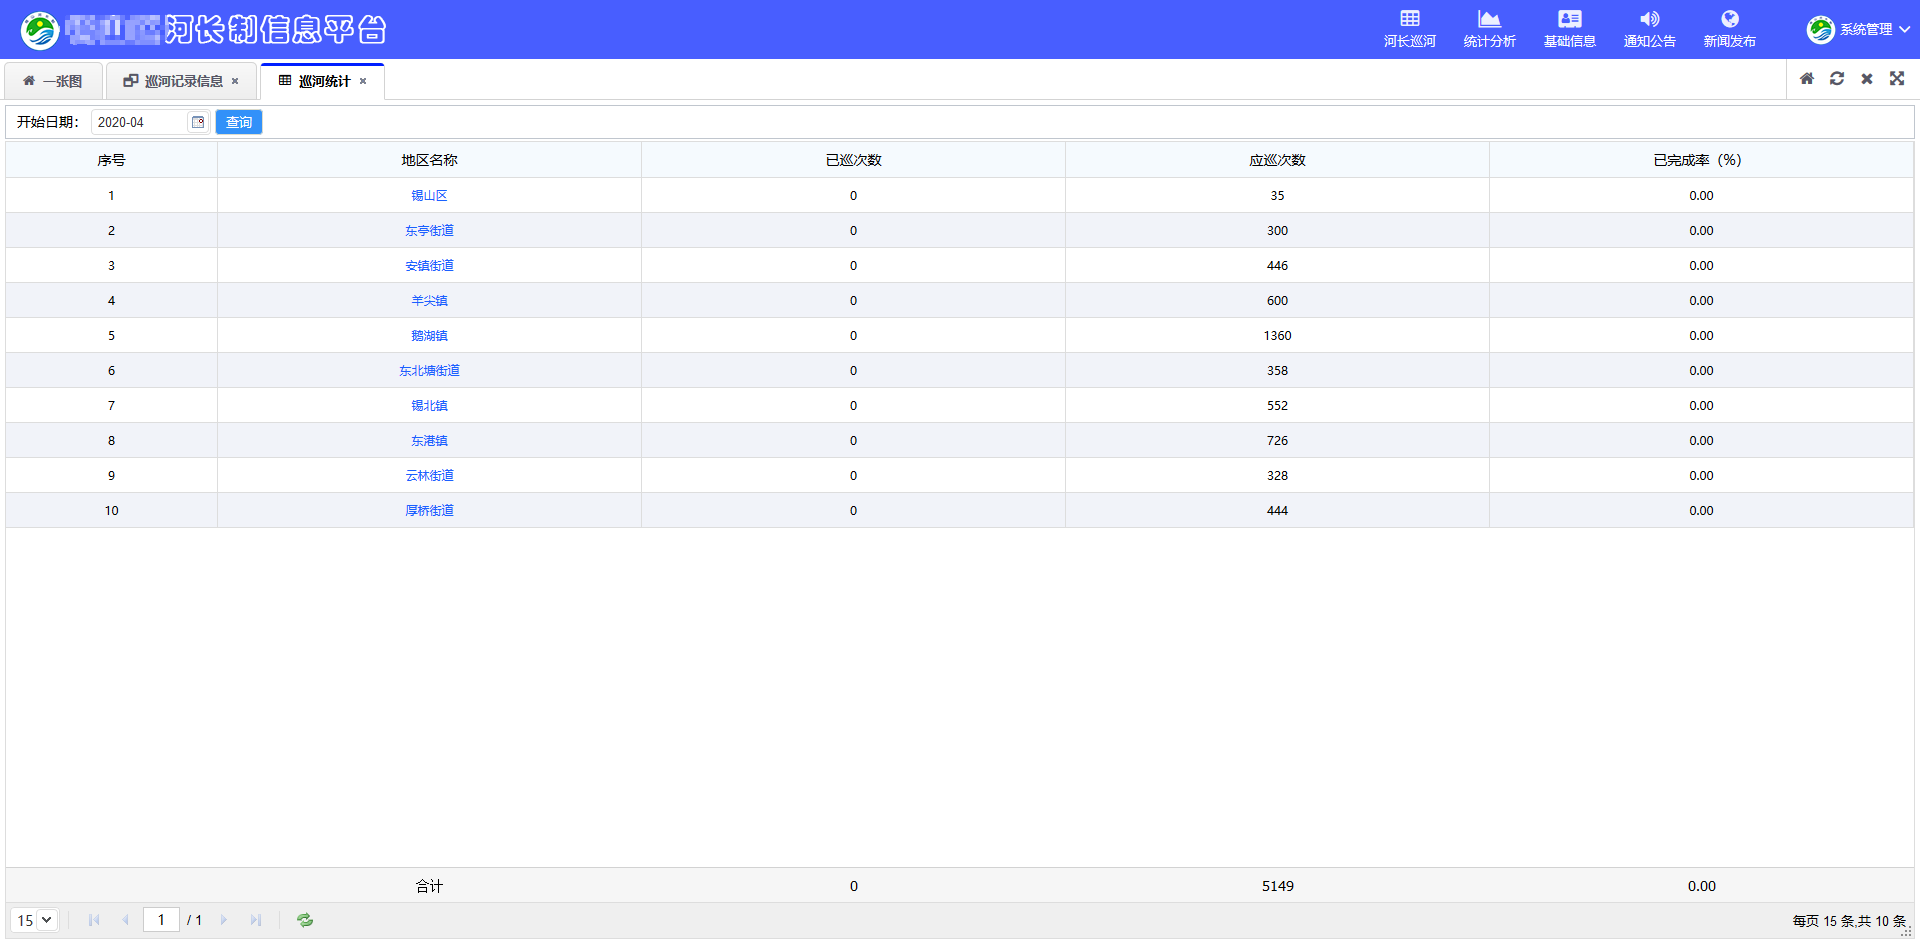Open the 新闻发布 globe icon
Image resolution: width=1920 pixels, height=939 pixels.
(x=1729, y=19)
